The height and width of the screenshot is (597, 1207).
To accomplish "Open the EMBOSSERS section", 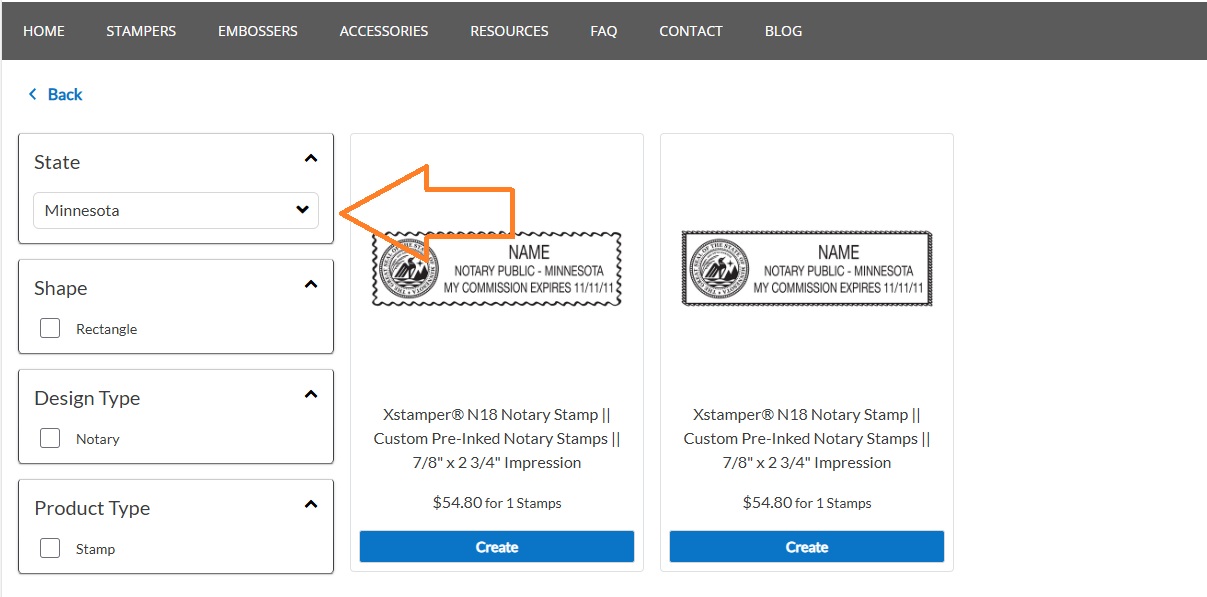I will coord(257,31).
